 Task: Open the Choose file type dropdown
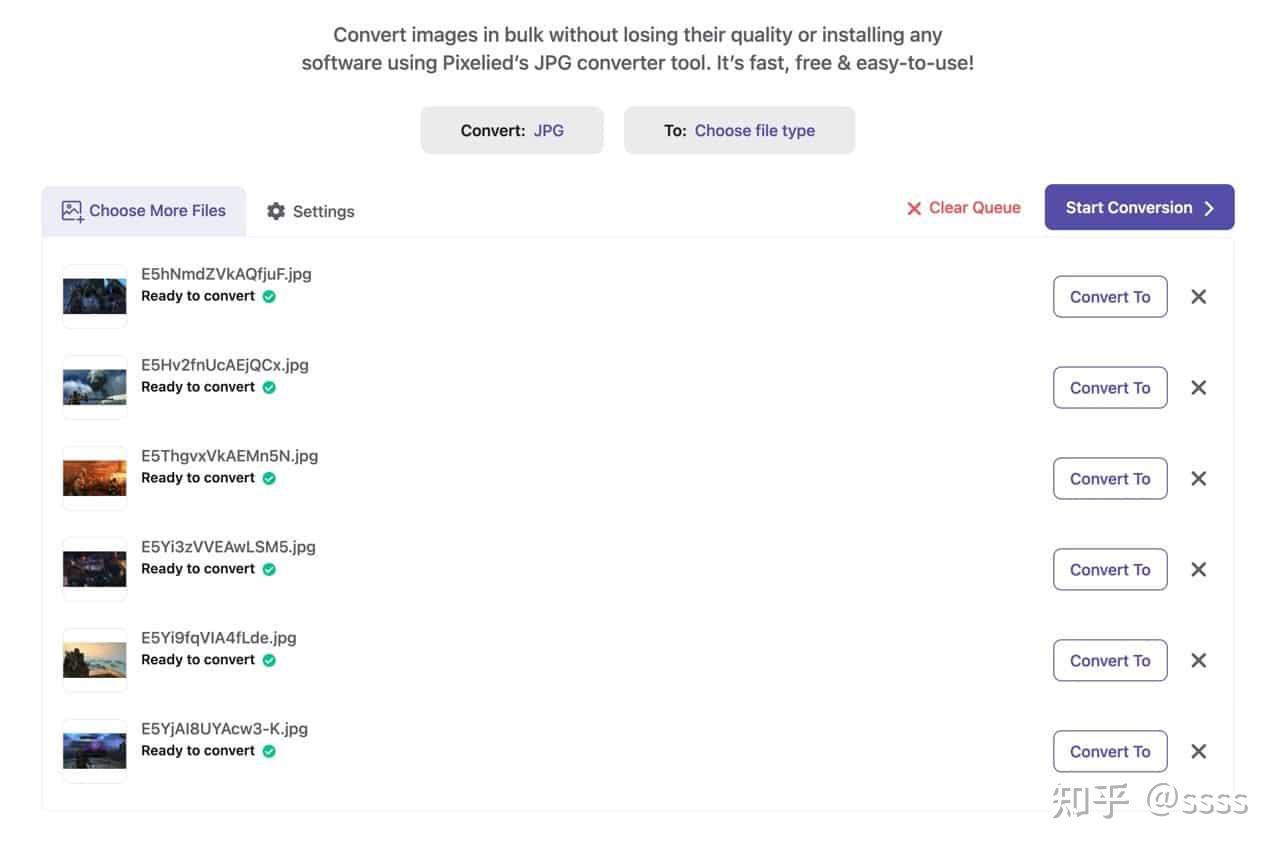739,131
